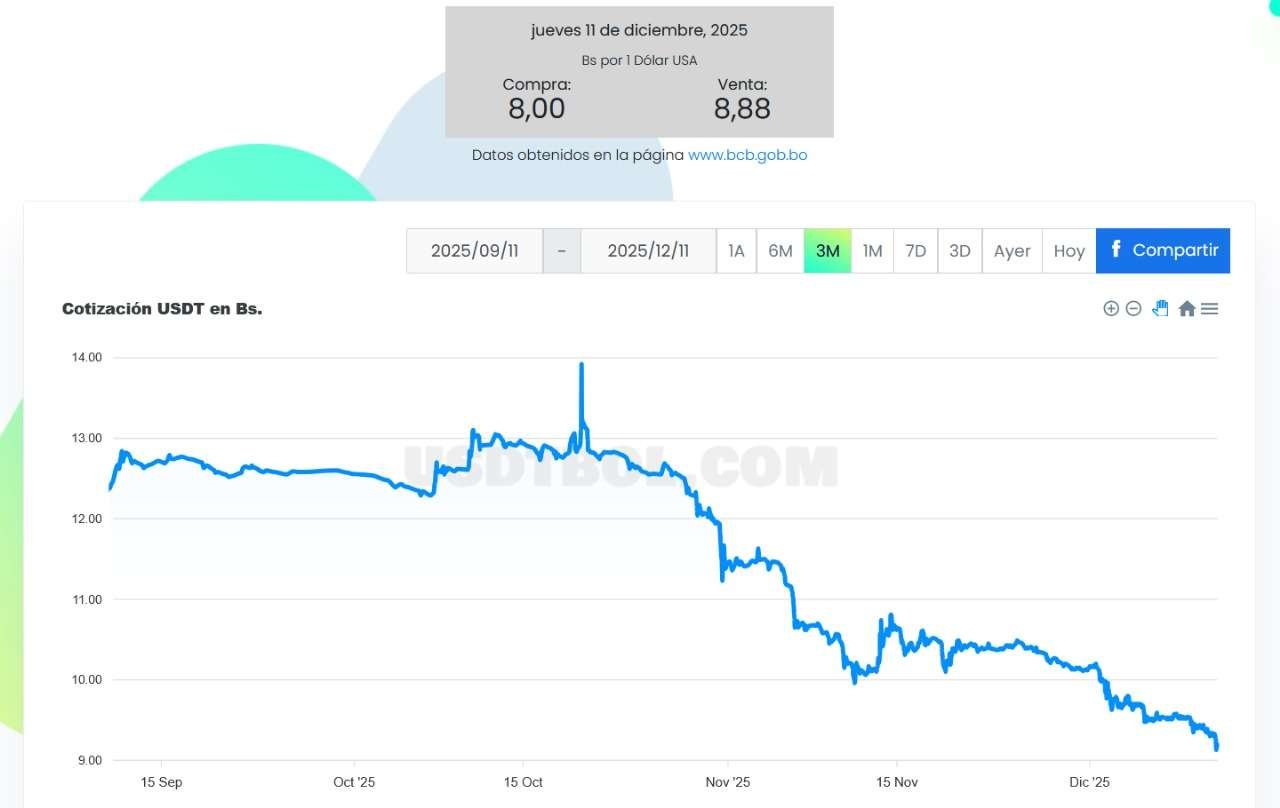Enable the 1A time range
Screen dimensions: 1280x808
click(x=736, y=251)
